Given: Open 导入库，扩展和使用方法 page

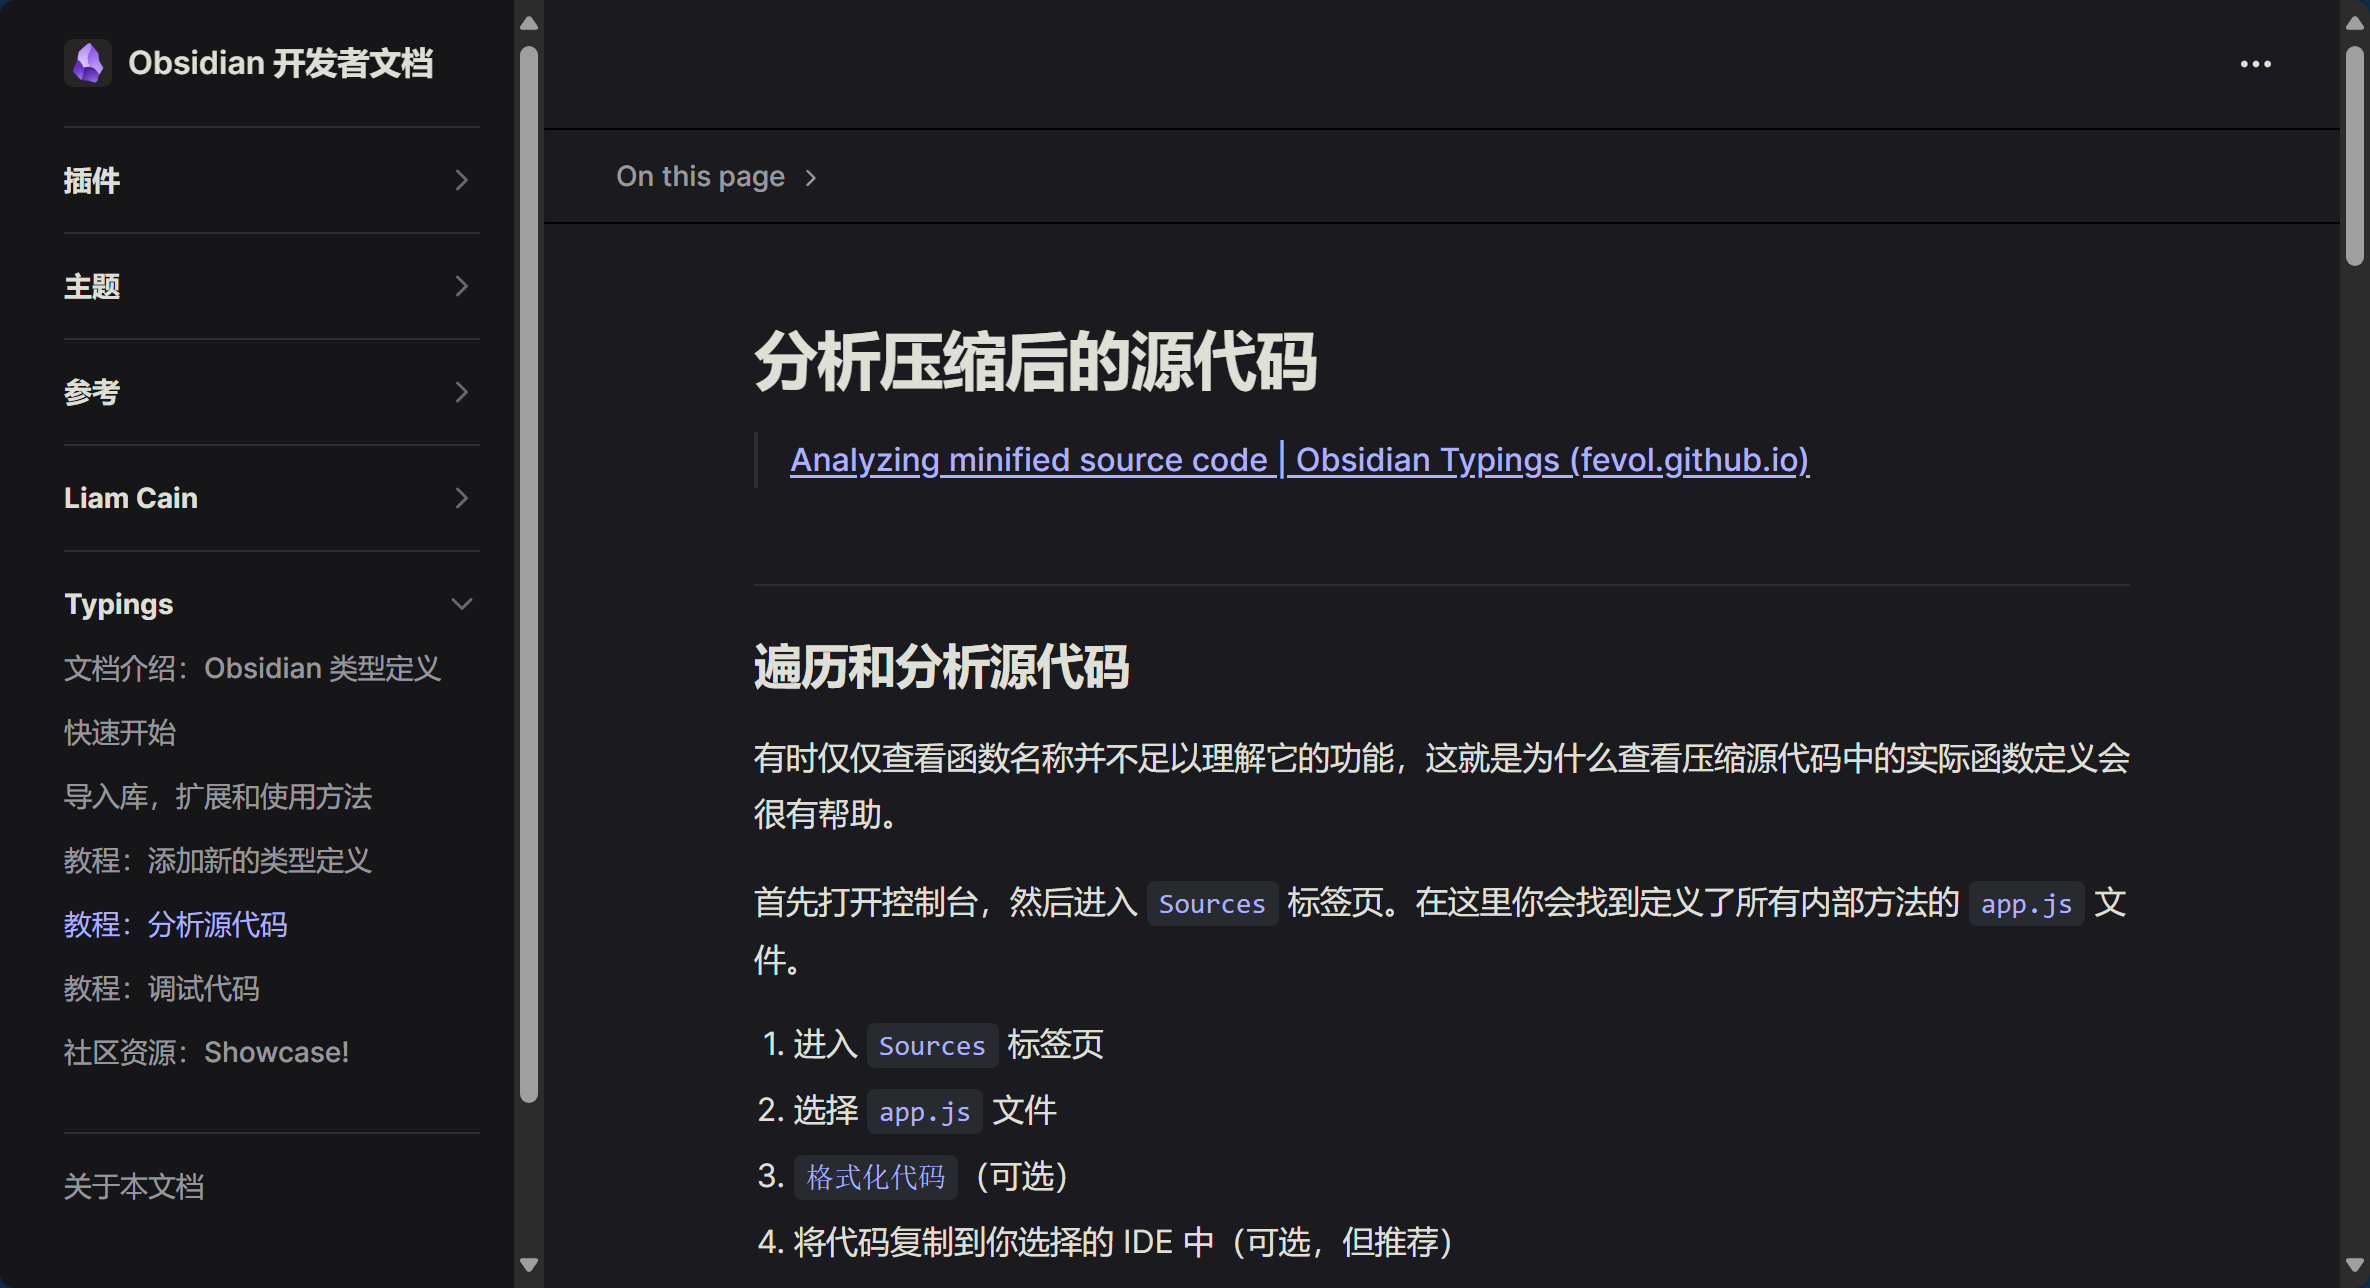Looking at the screenshot, I should coord(218,796).
